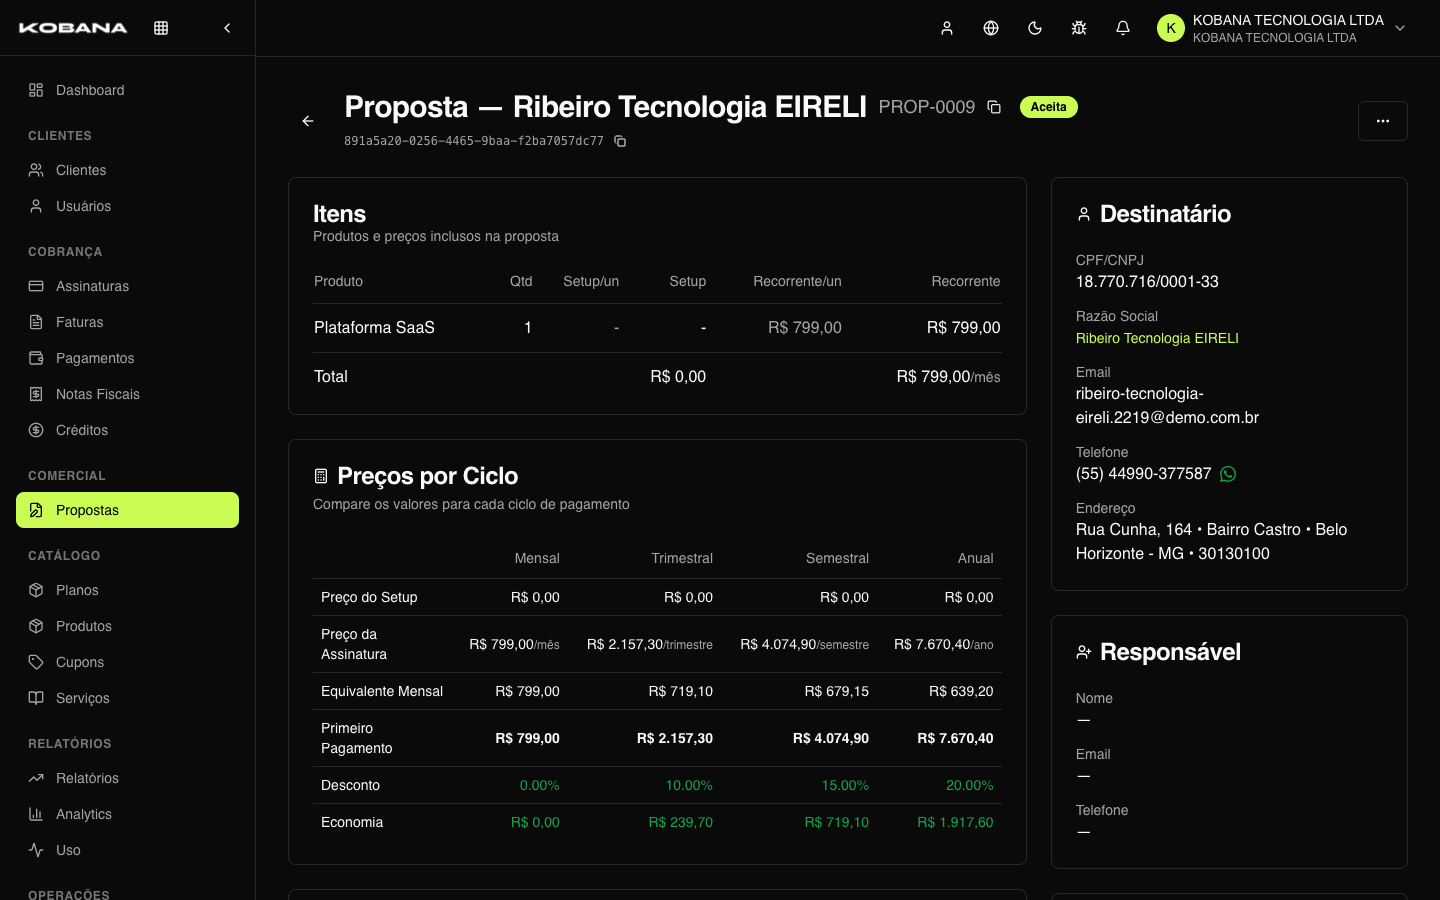This screenshot has width=1440, height=900.
Task: Click the Notas Fiscais icon
Action: point(36,394)
